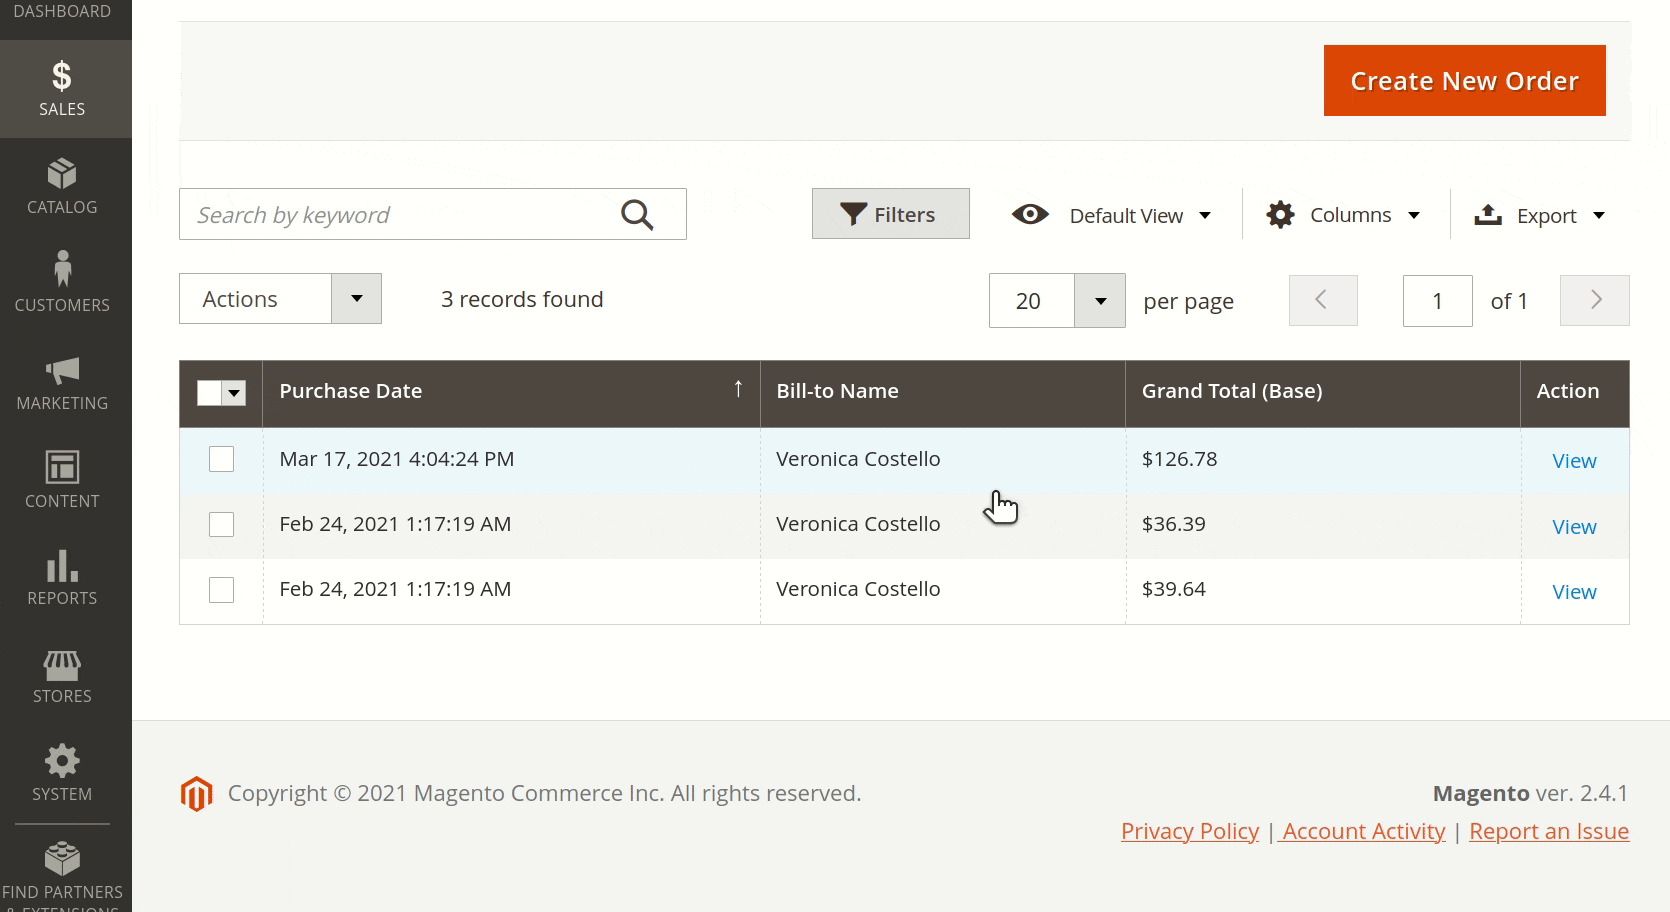Open the Marketing megaphone icon
1670x912 pixels.
(x=62, y=370)
